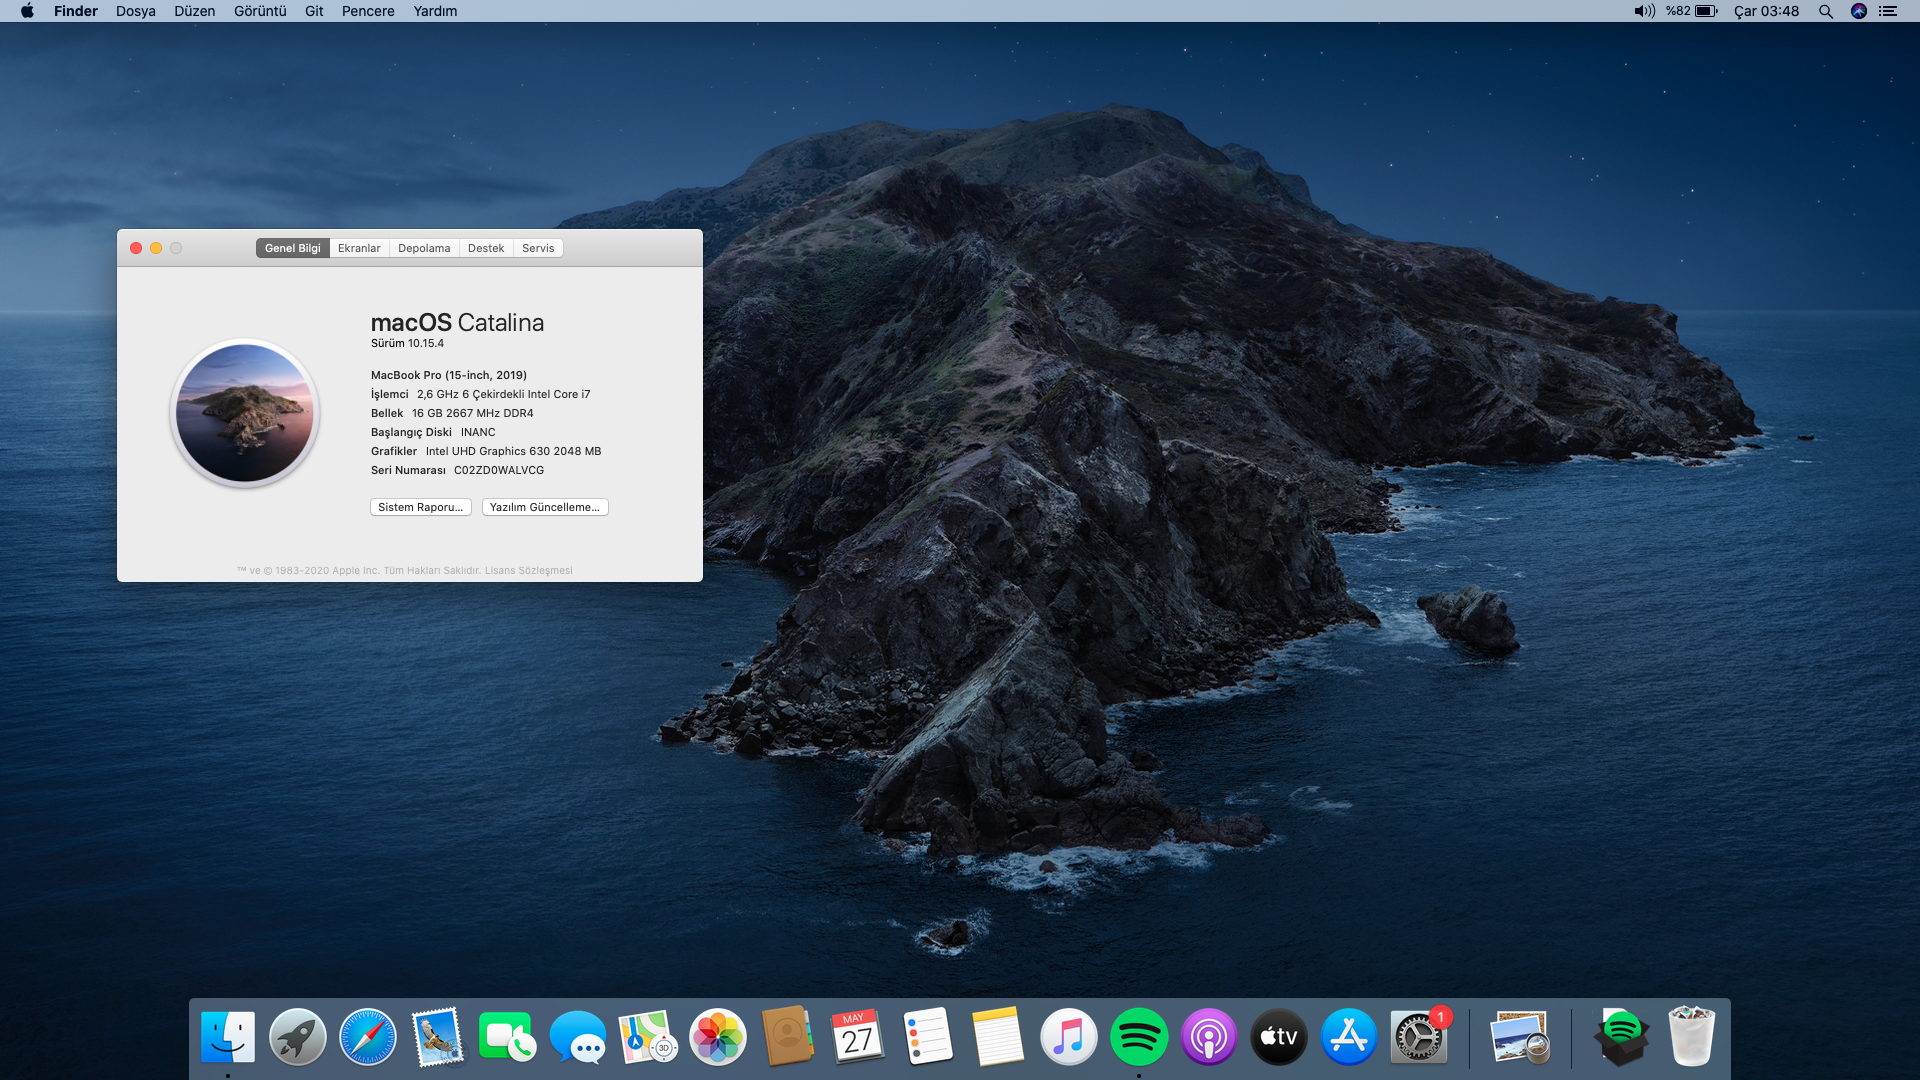1920x1080 pixels.
Task: Launch Podcasts app from dock
Action: coord(1208,1037)
